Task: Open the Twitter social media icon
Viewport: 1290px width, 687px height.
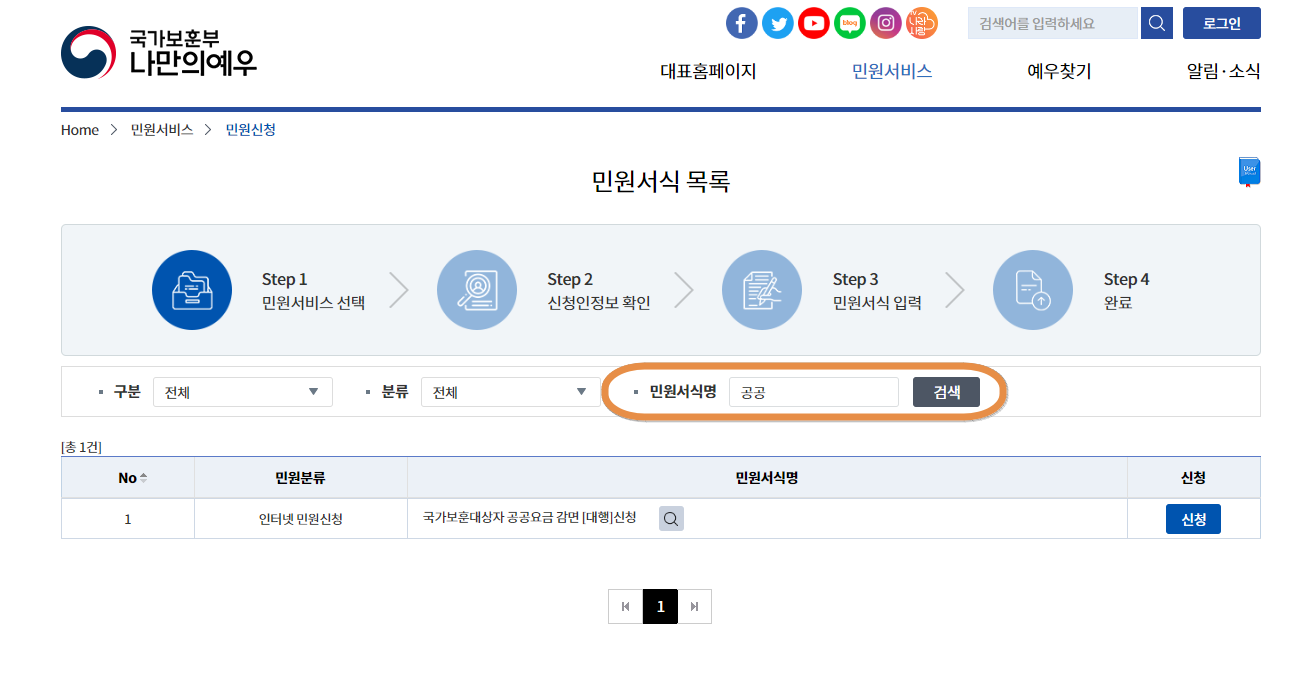Action: (x=777, y=22)
